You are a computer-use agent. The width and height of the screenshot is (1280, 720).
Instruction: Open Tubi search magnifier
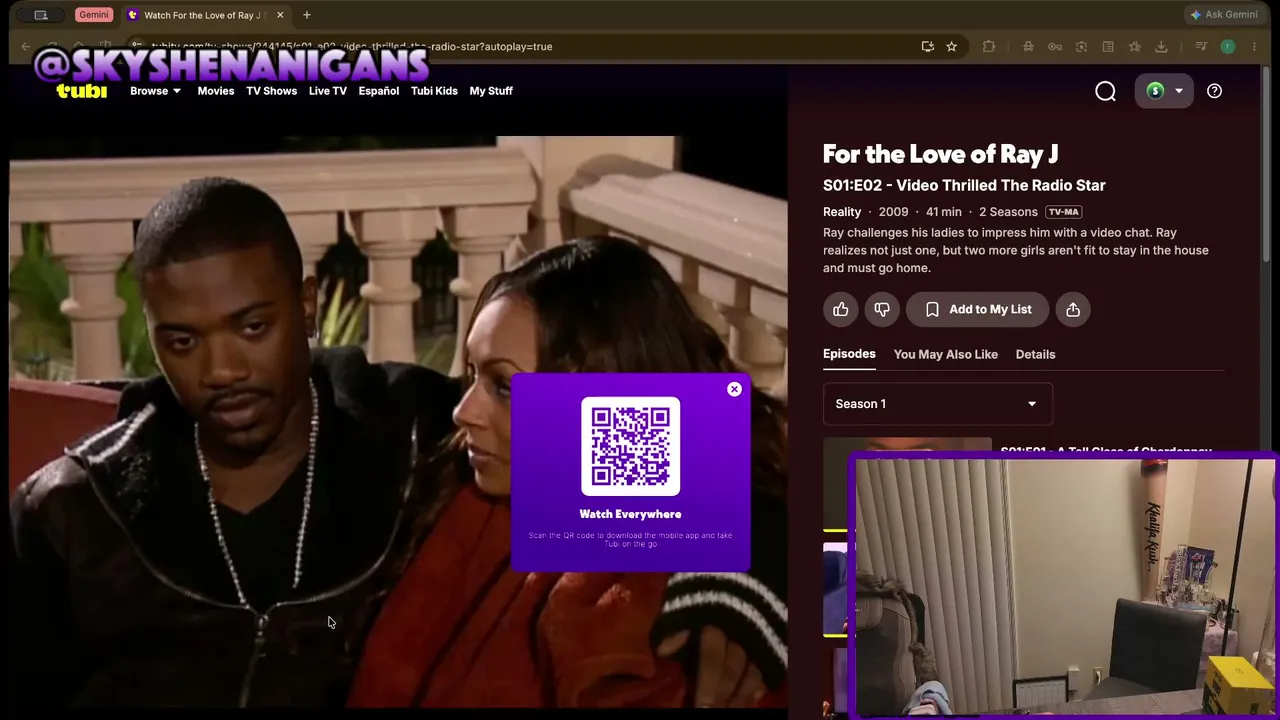(x=1105, y=91)
